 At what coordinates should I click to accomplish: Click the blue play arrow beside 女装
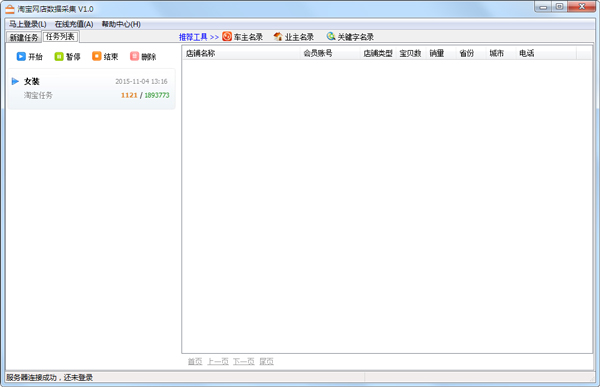pos(15,81)
